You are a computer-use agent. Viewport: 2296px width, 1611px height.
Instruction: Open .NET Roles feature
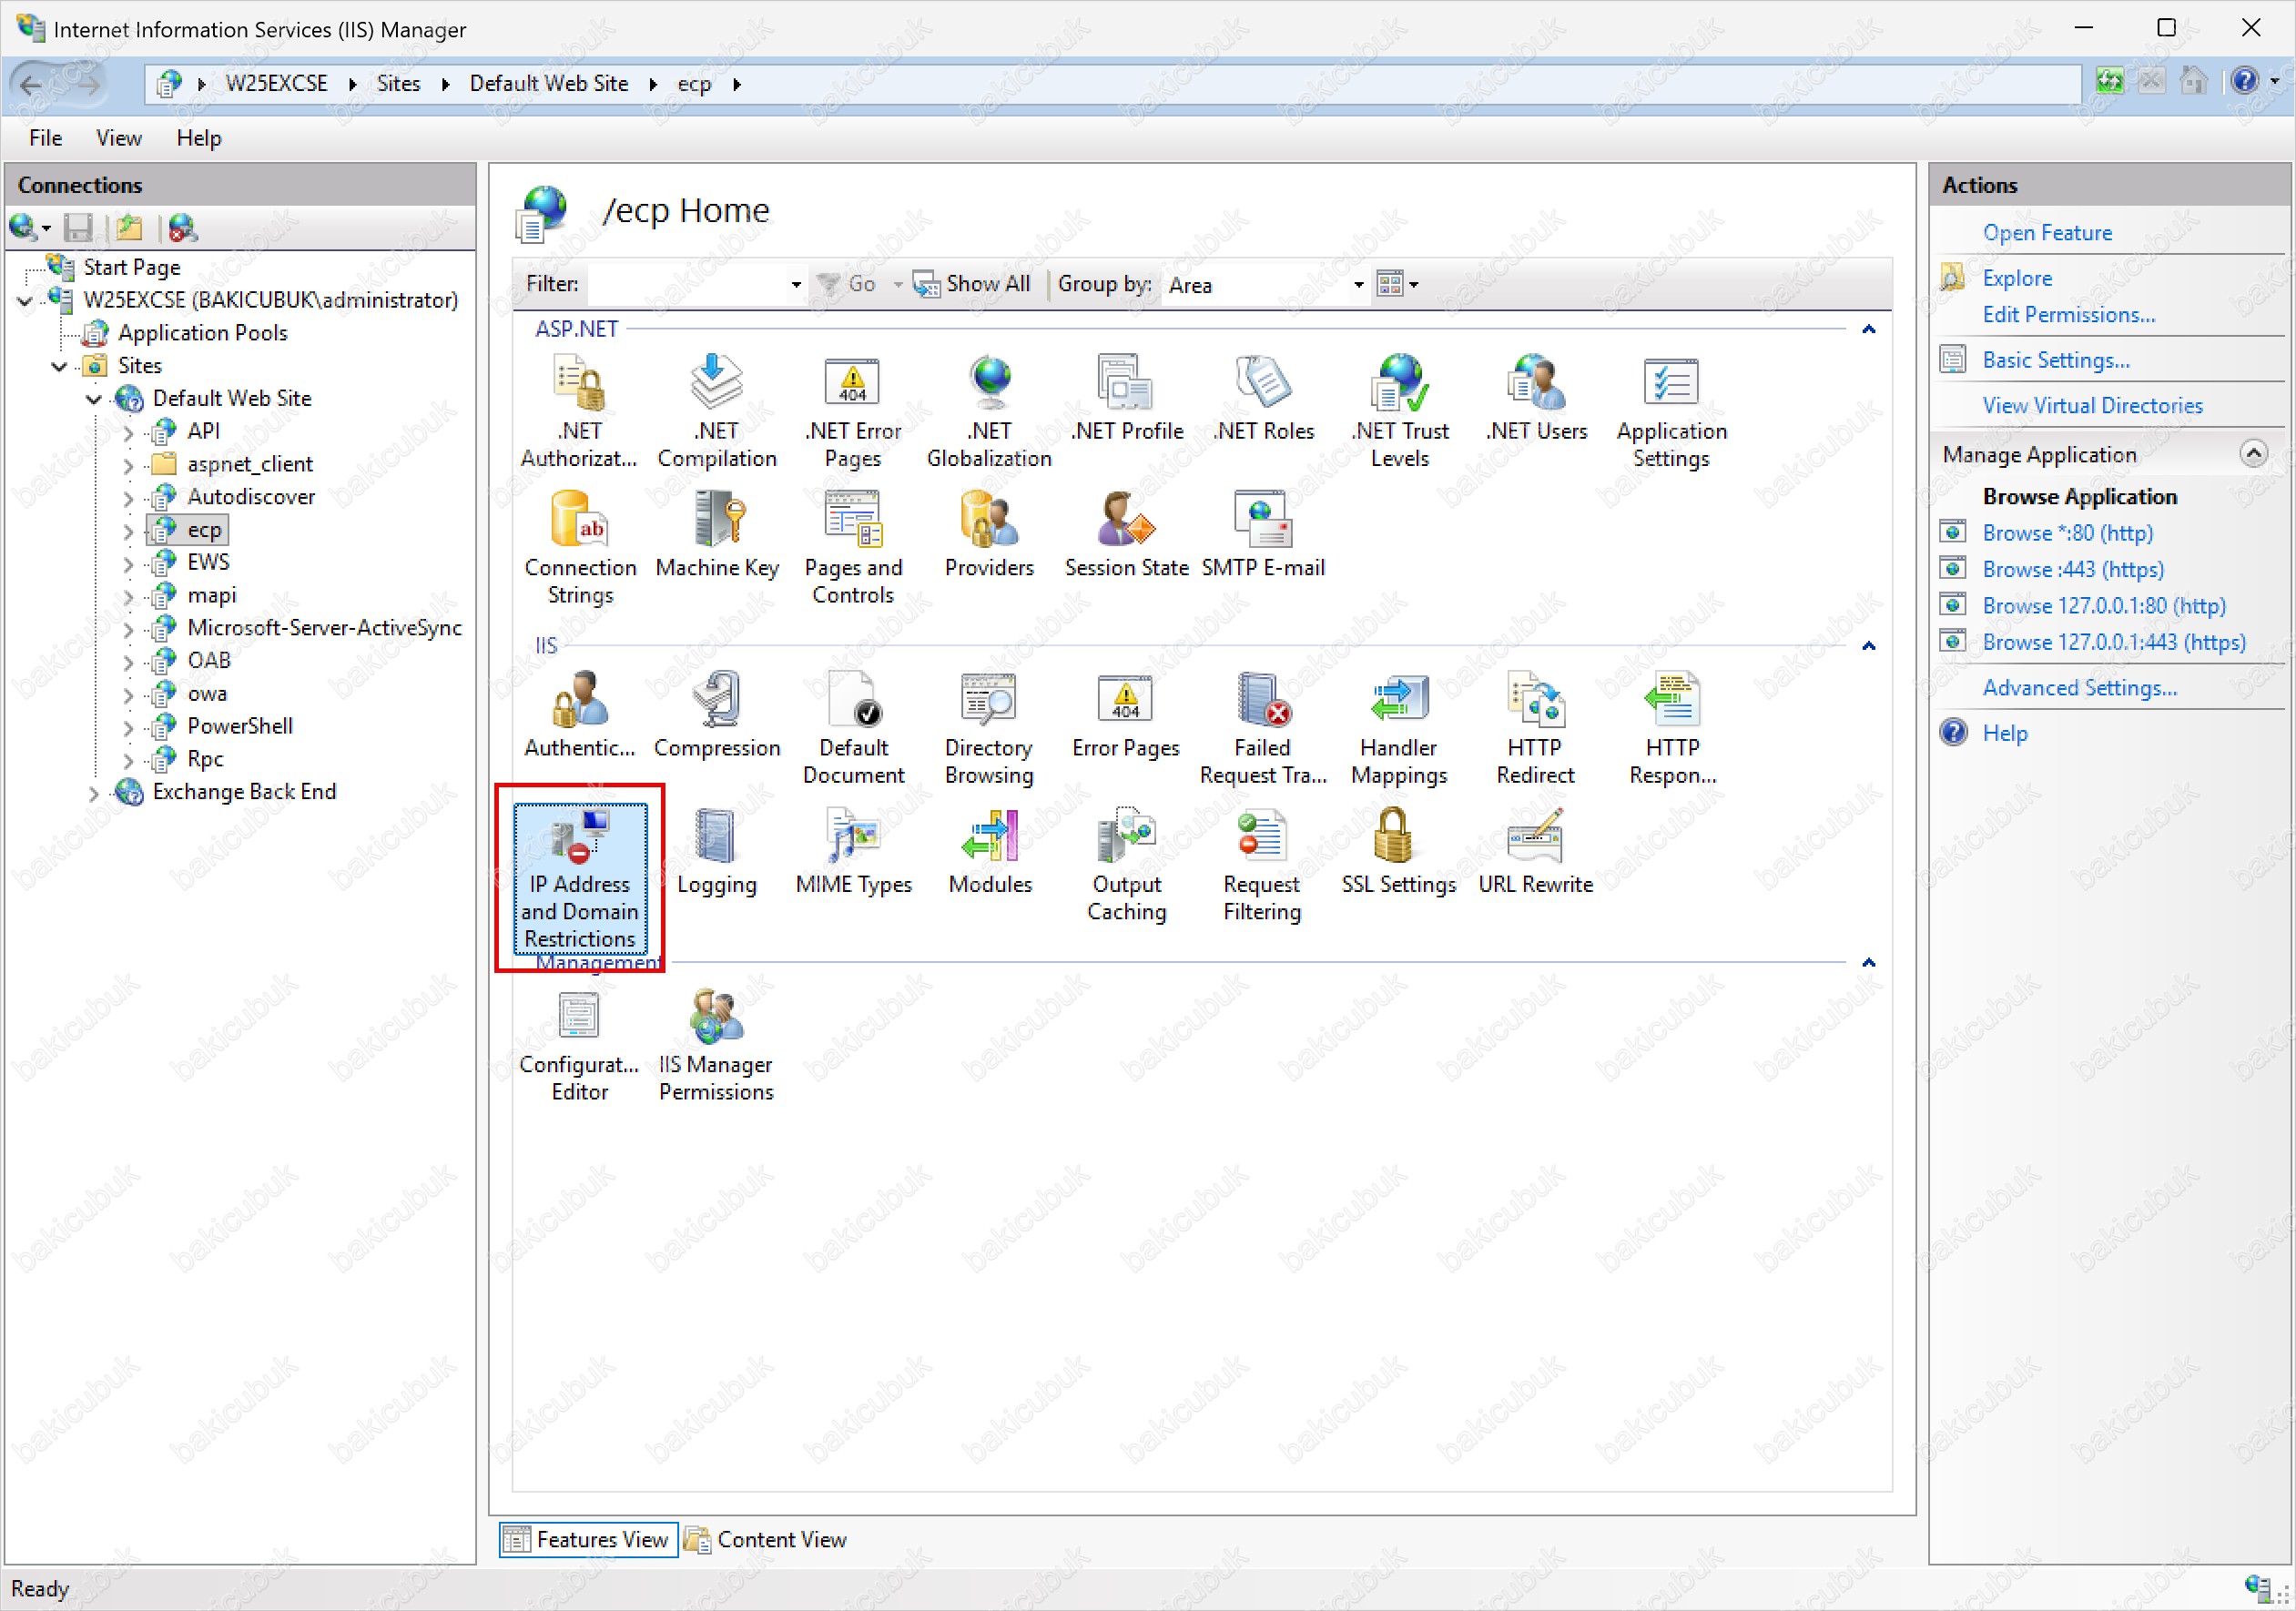click(1263, 398)
